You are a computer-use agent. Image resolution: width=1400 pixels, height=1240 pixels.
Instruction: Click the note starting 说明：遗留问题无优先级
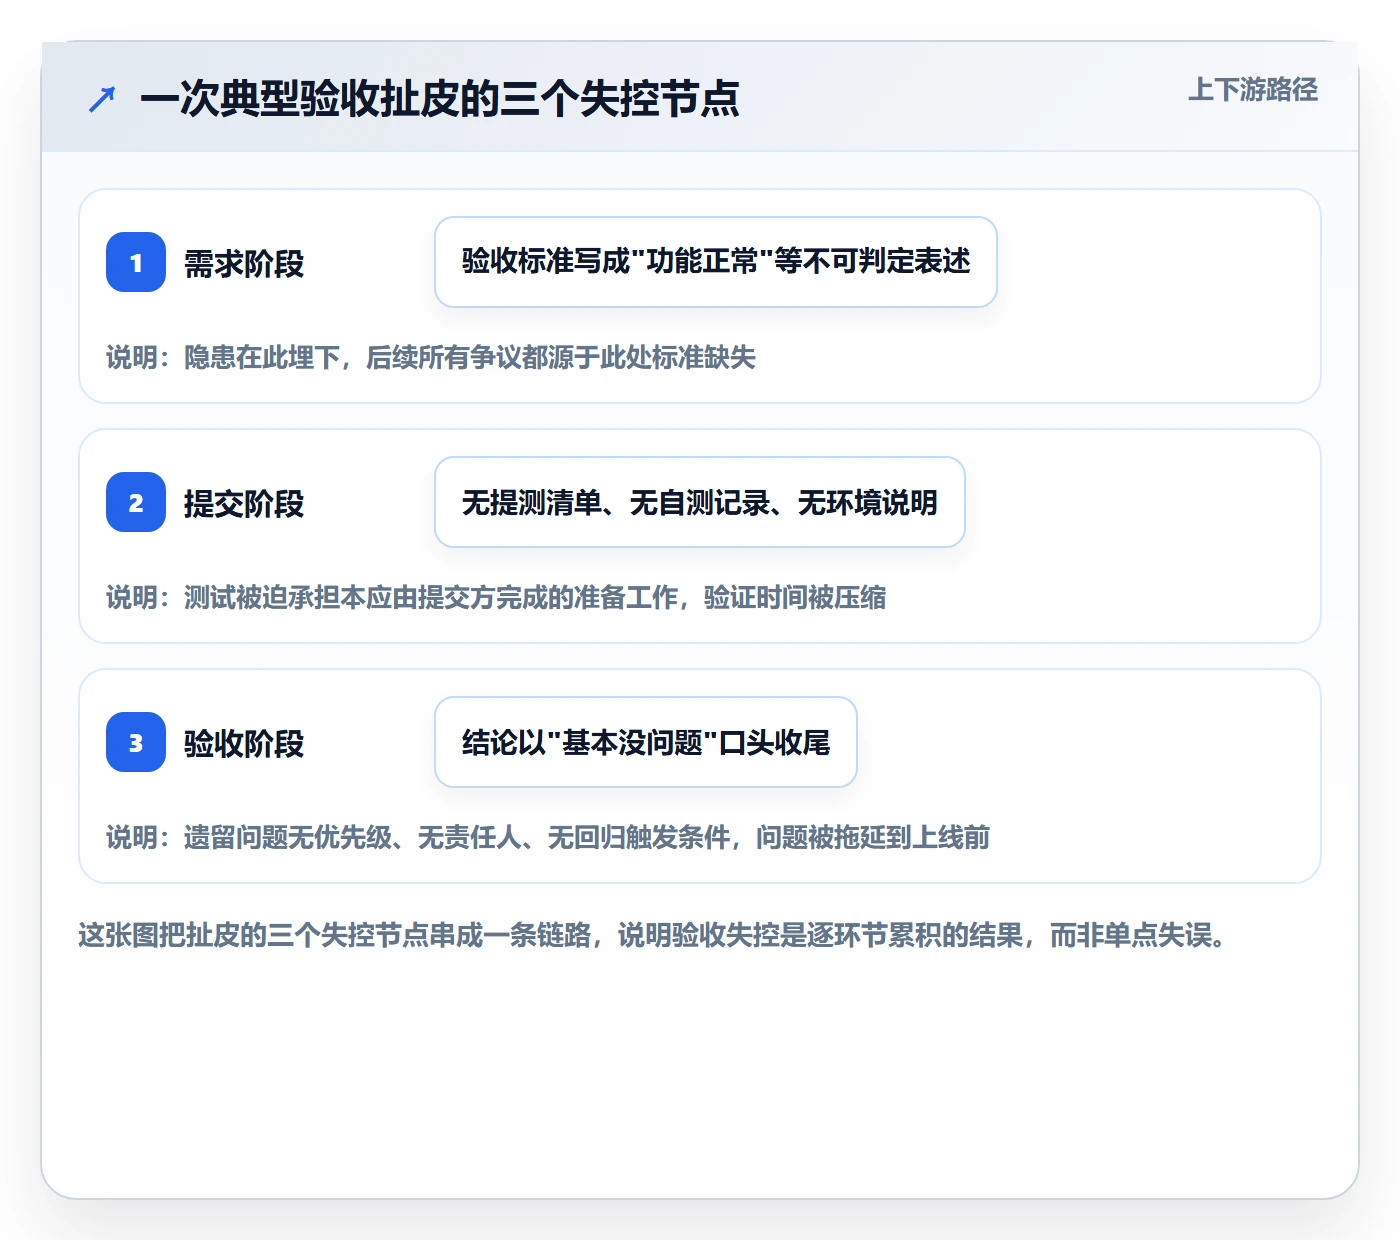pos(548,837)
